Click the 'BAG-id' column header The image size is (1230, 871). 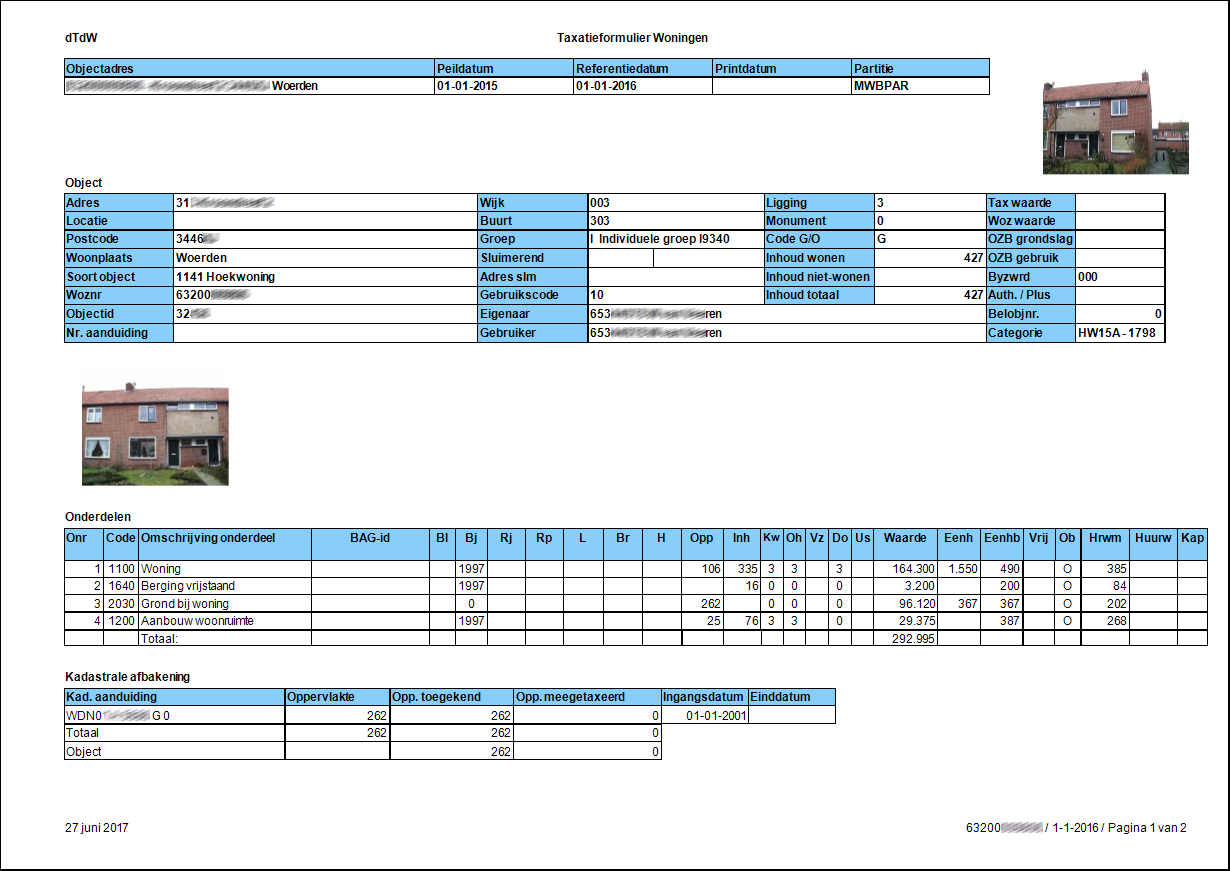point(370,544)
